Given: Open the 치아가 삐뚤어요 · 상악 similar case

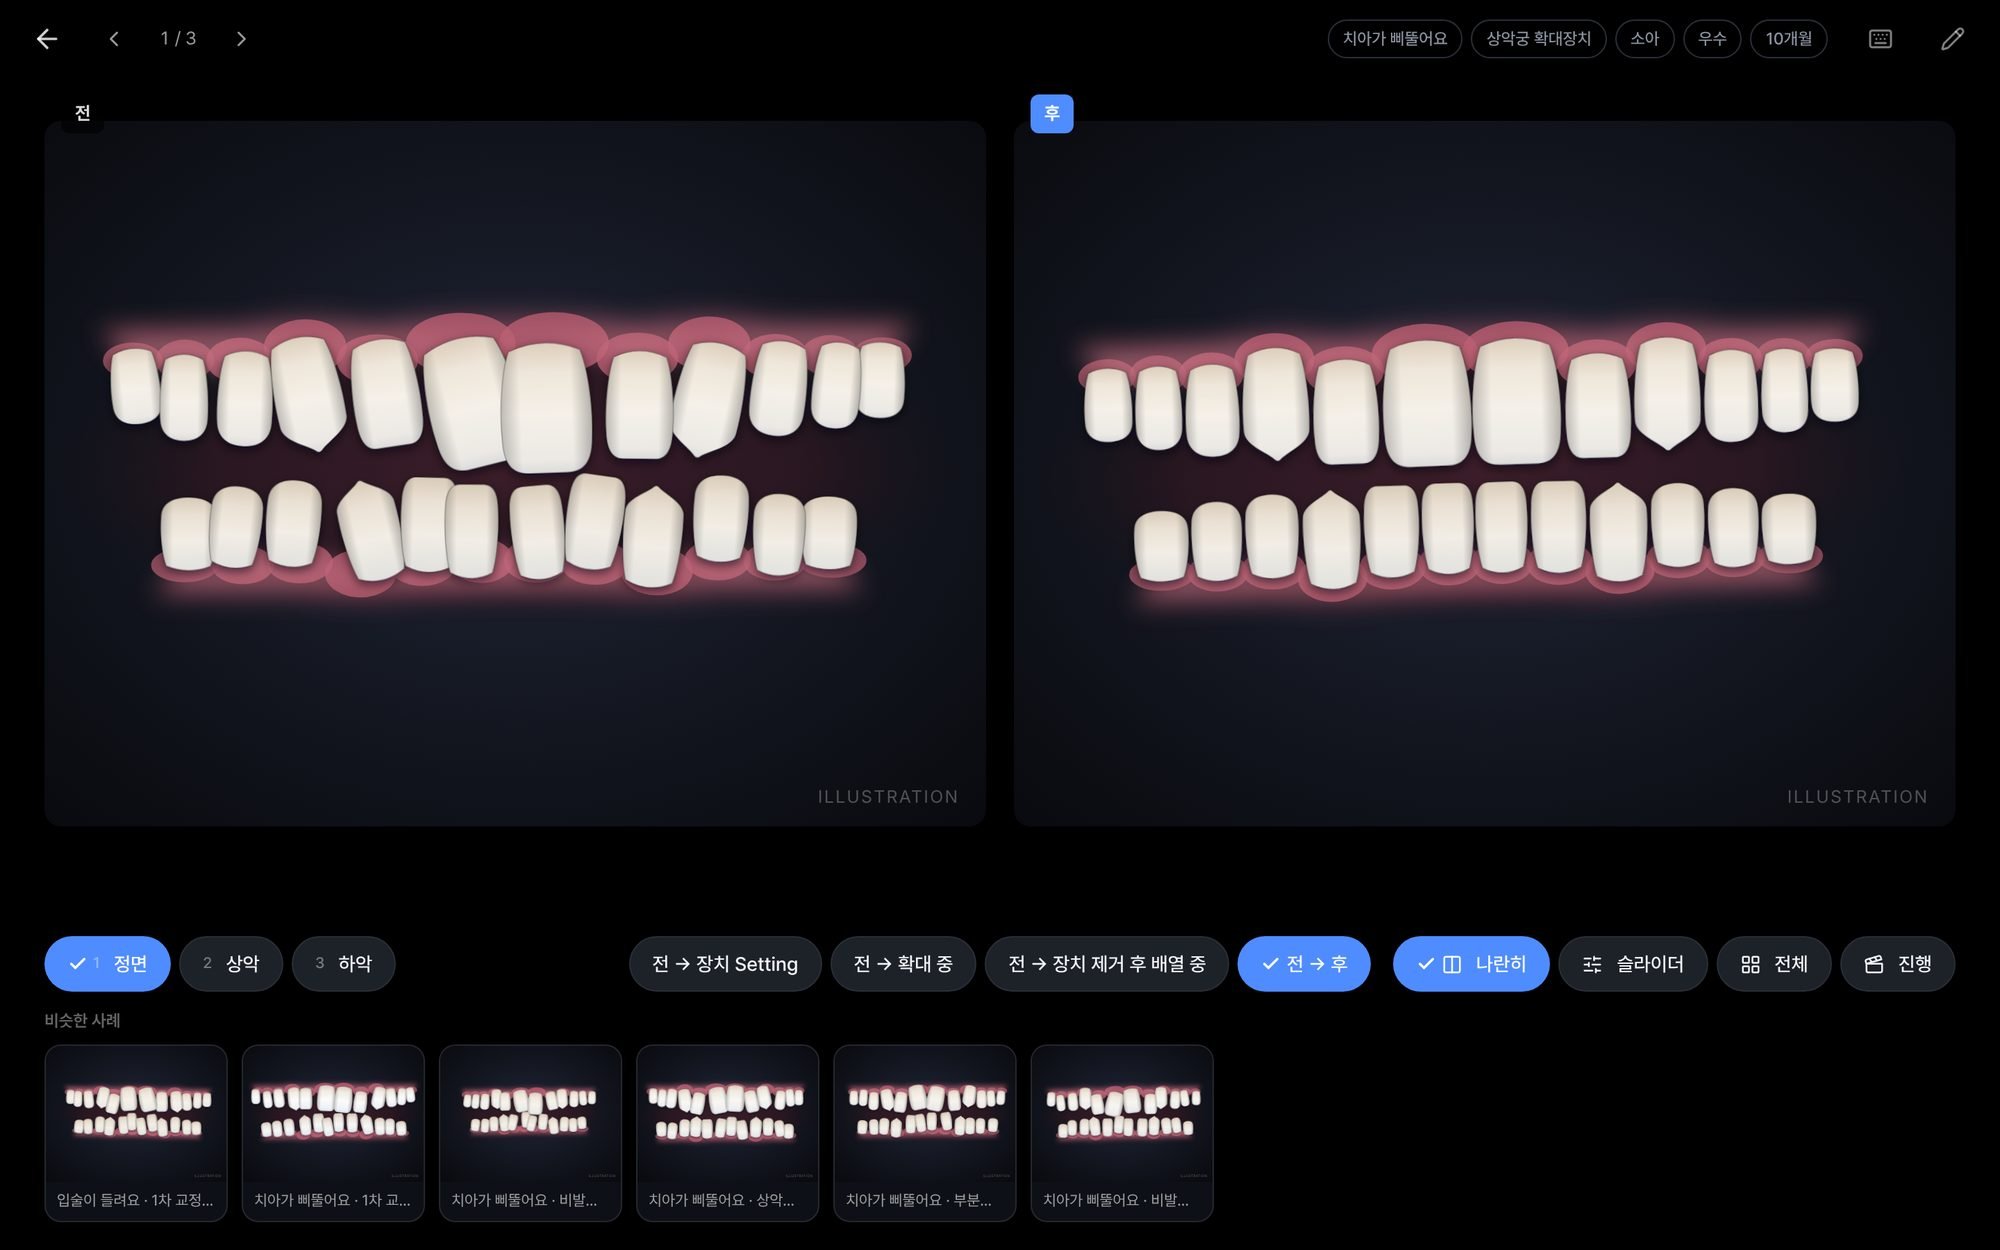Looking at the screenshot, I should (x=727, y=1133).
